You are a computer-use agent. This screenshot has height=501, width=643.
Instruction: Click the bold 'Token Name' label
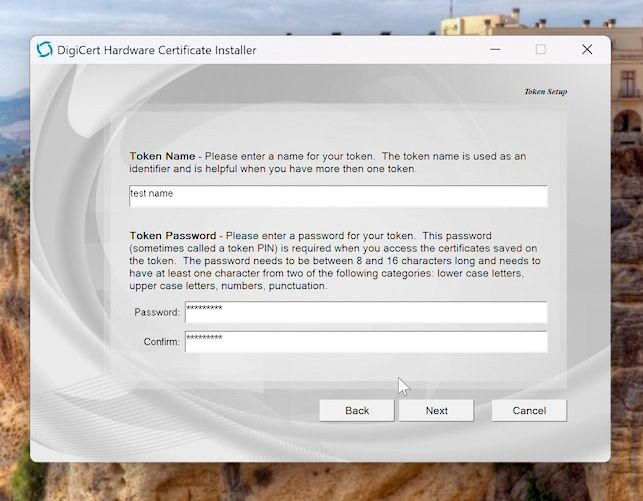(x=162, y=156)
